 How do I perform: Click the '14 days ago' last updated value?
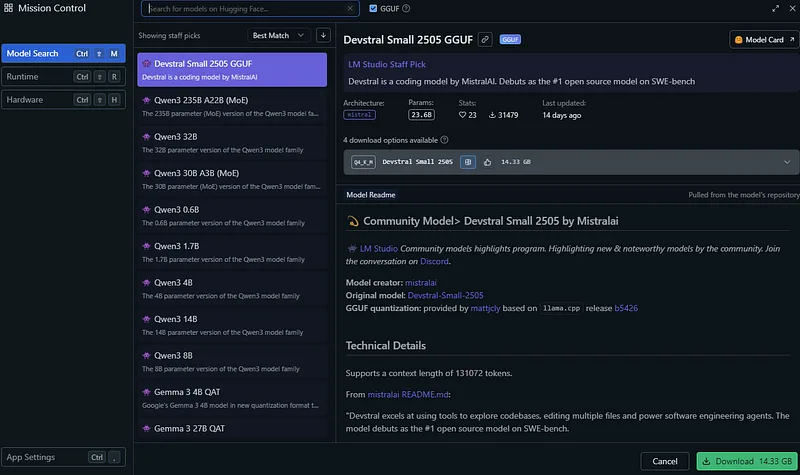[x=562, y=115]
